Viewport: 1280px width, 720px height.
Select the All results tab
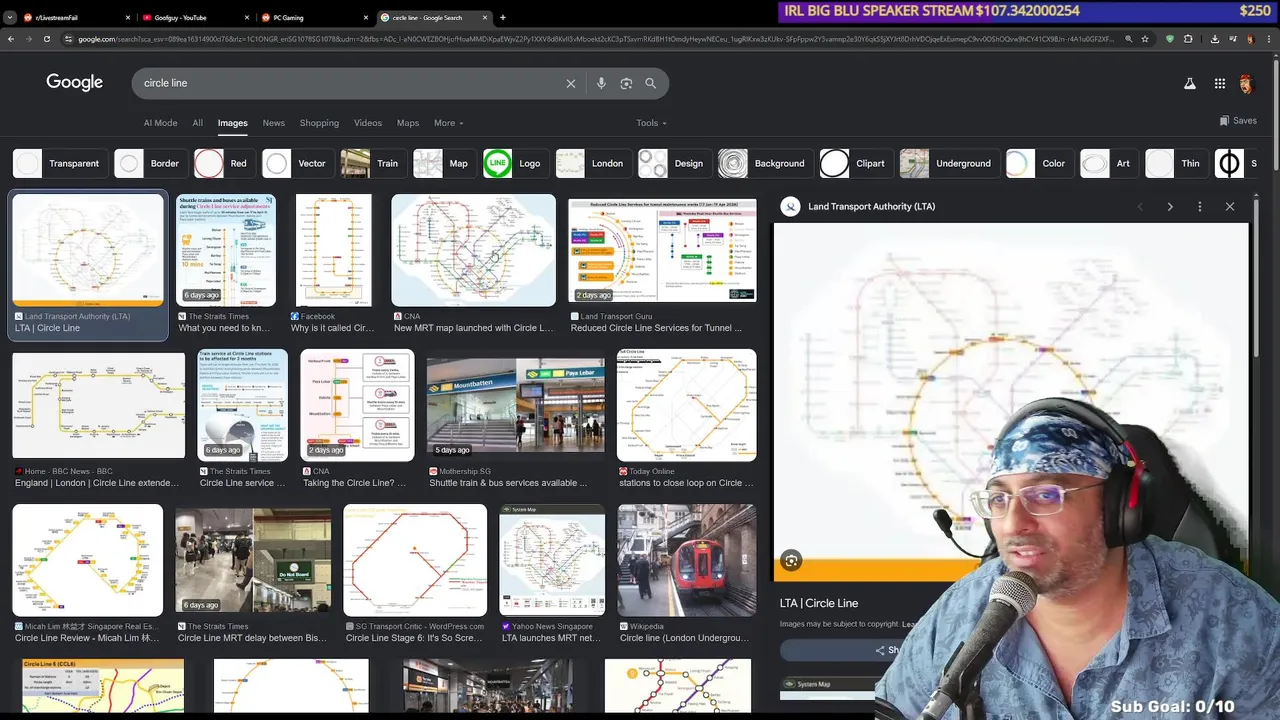[198, 123]
